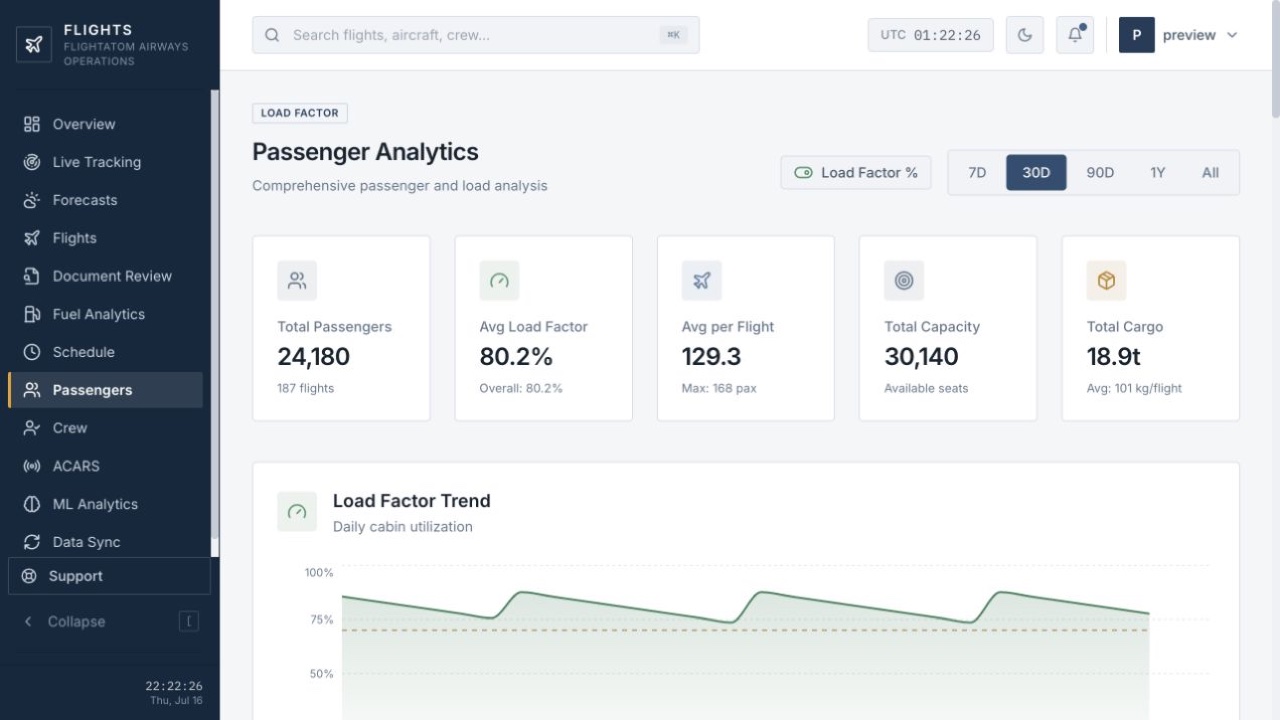Click the Load Factor Trend gauge icon
This screenshot has height=720, width=1280.
coord(297,511)
